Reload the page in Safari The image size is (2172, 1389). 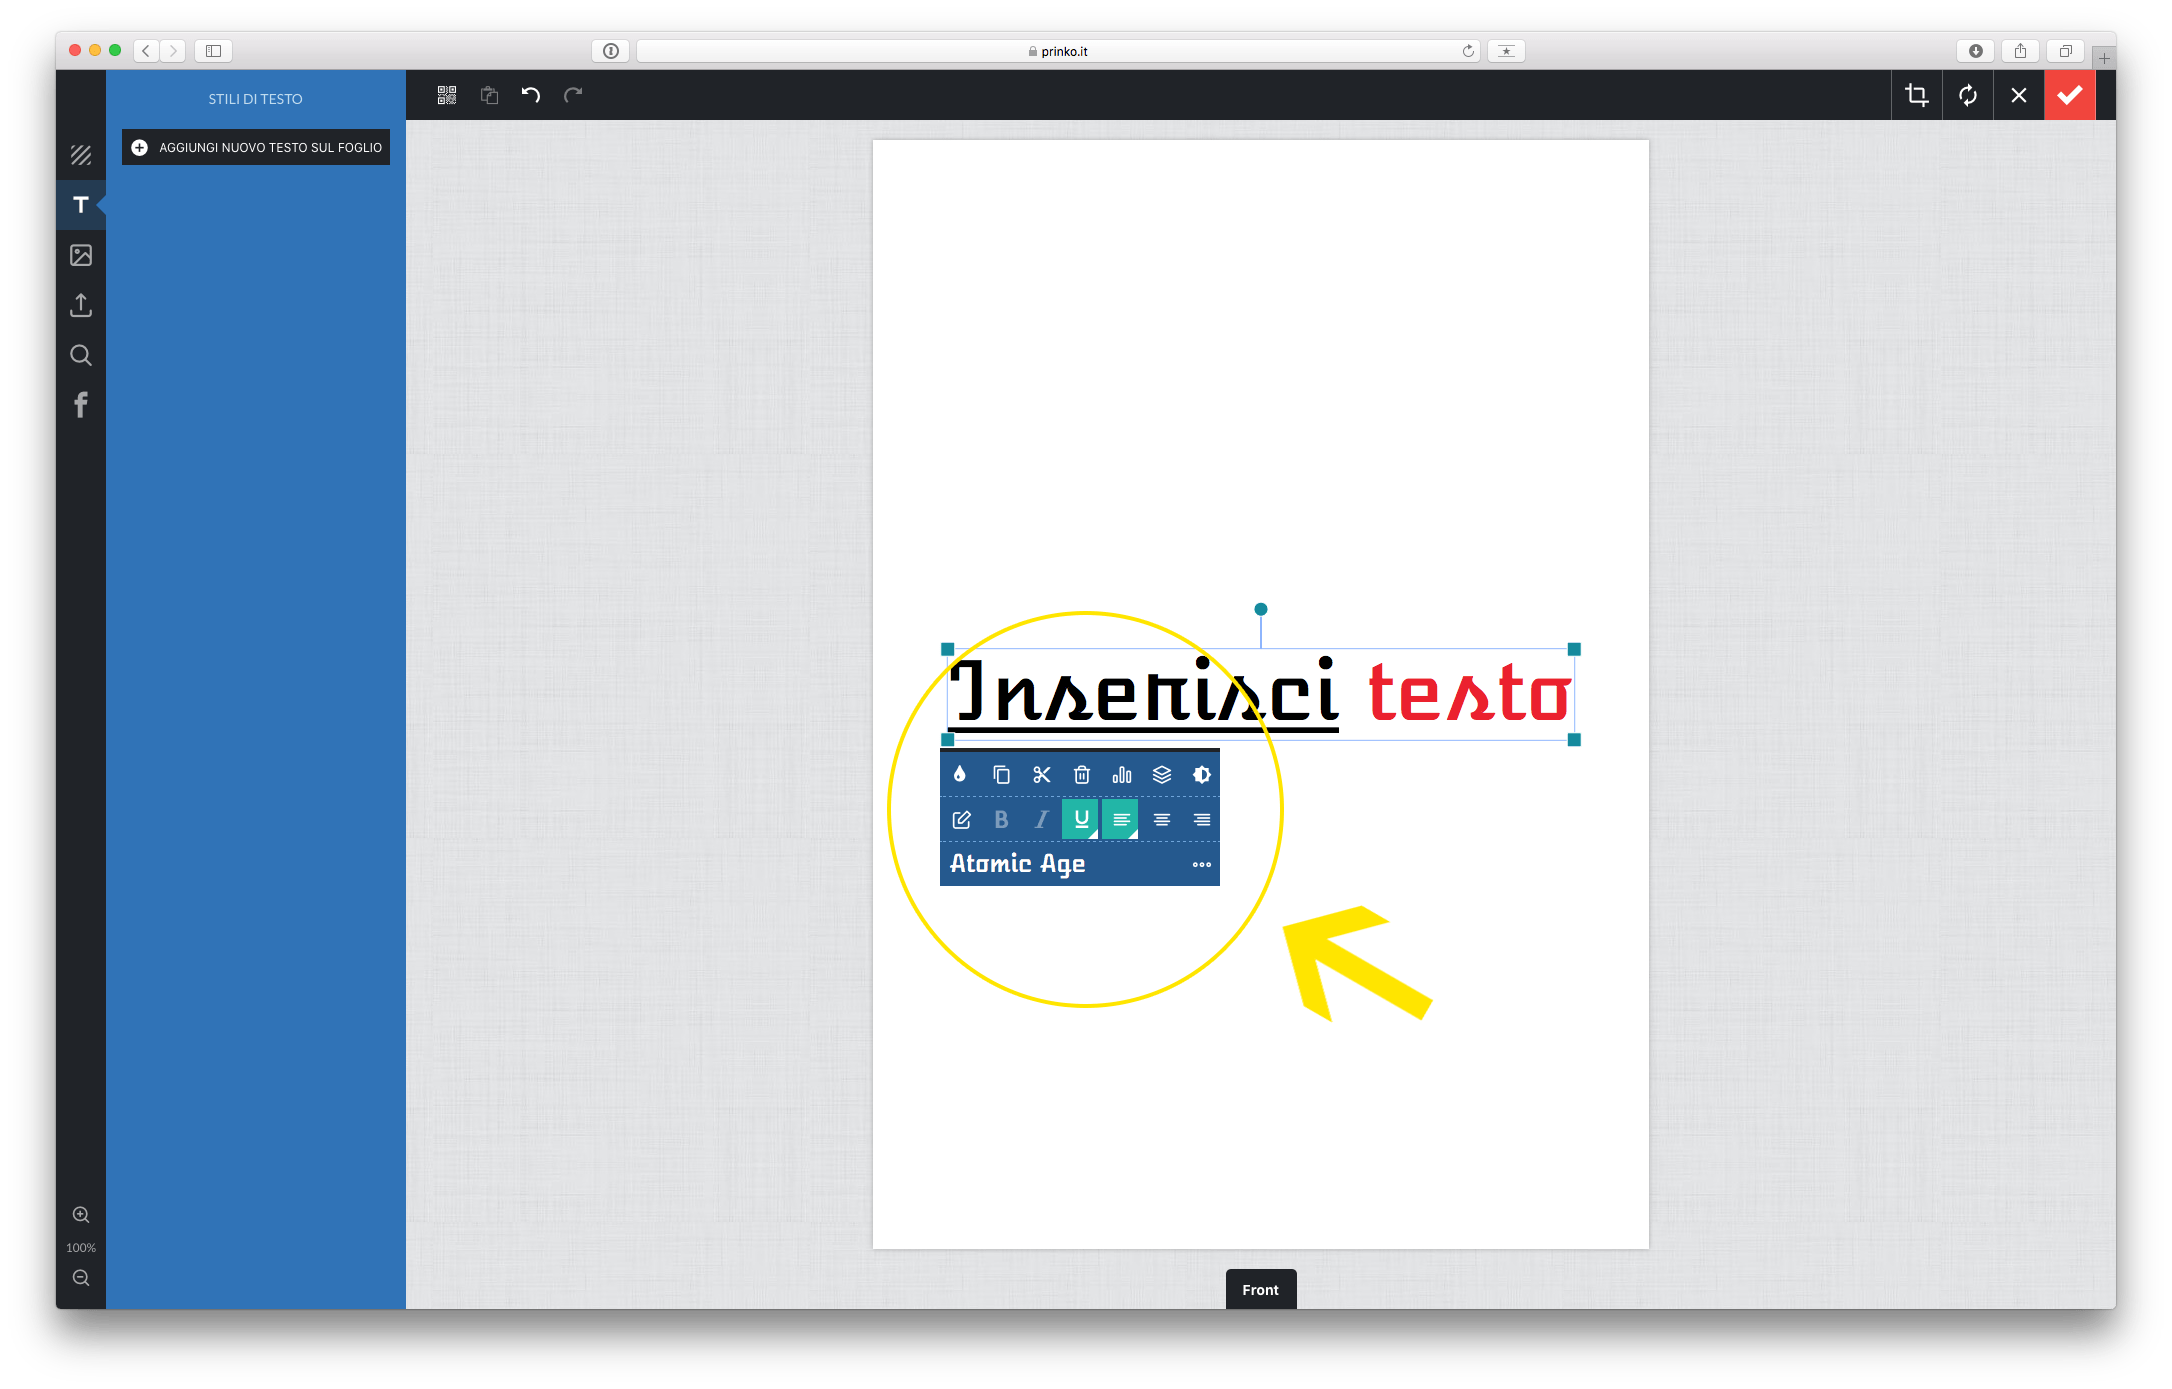point(1468,51)
